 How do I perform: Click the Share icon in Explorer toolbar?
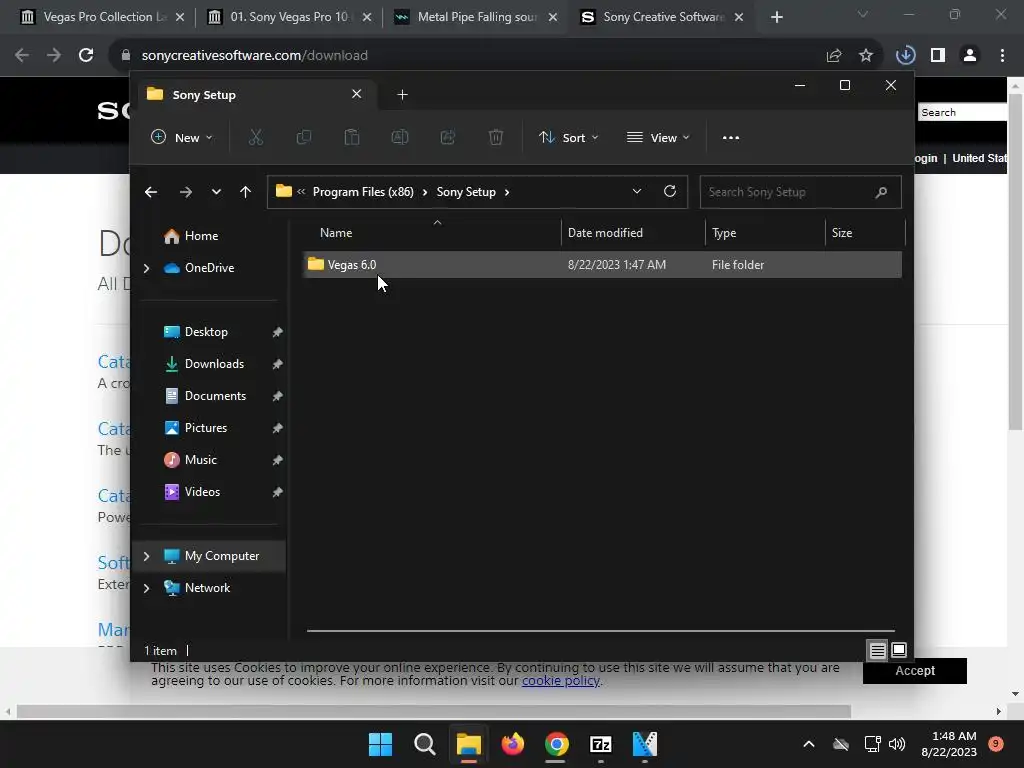pos(448,137)
